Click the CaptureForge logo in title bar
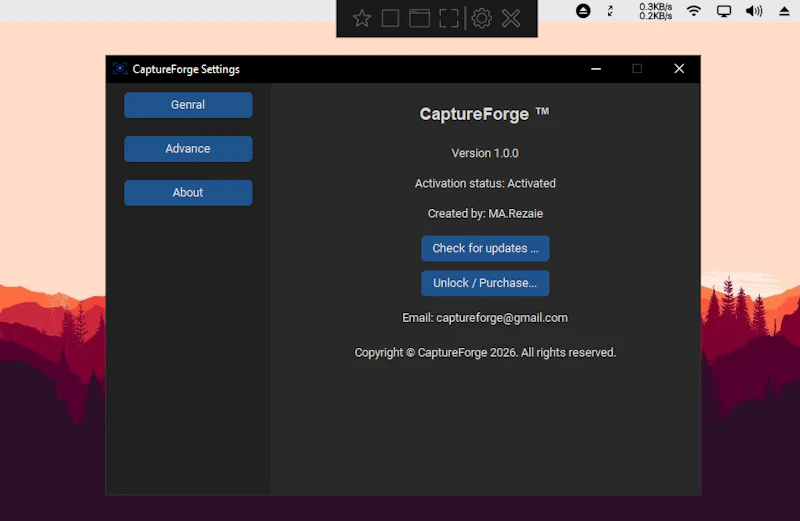Screen dimensions: 800x521 point(120,68)
